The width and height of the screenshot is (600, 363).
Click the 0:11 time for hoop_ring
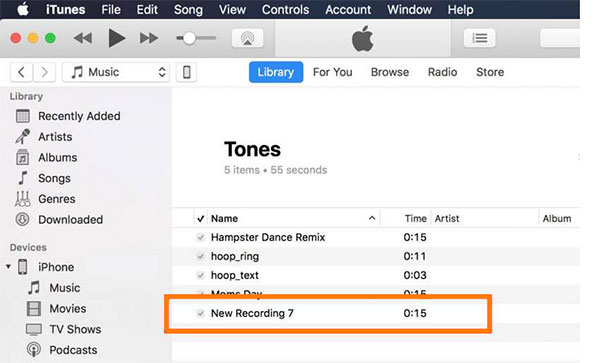415,256
